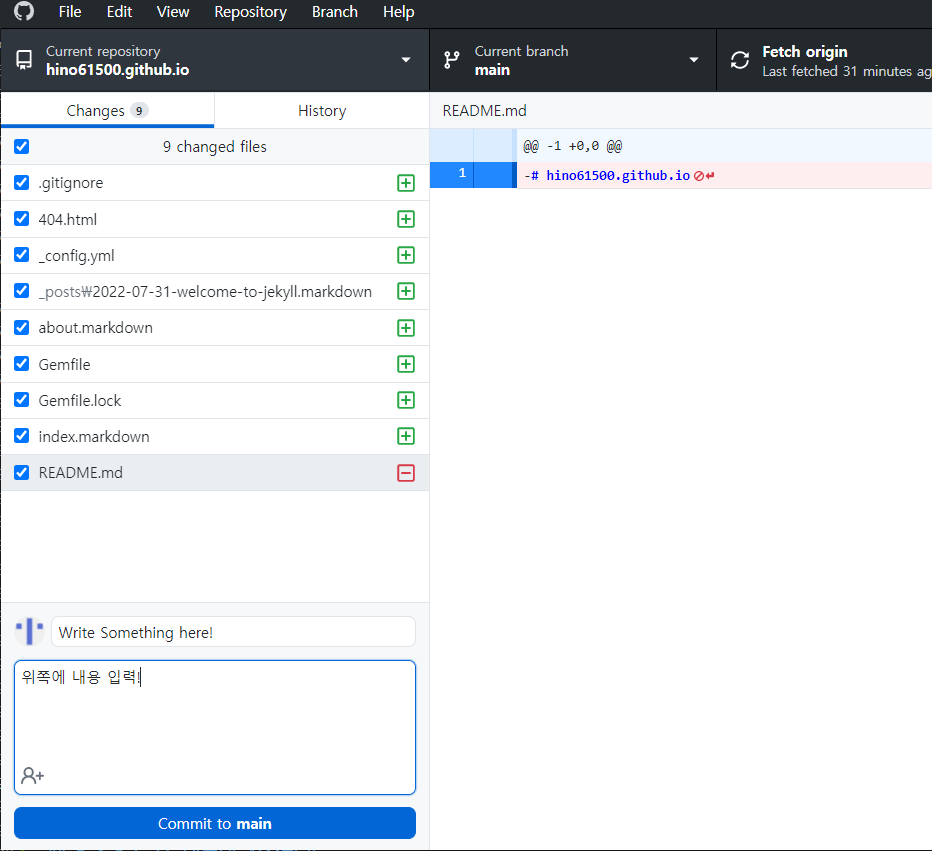Click the green added icon next to 404.html
Screen dimensions: 932x851
coord(406,219)
